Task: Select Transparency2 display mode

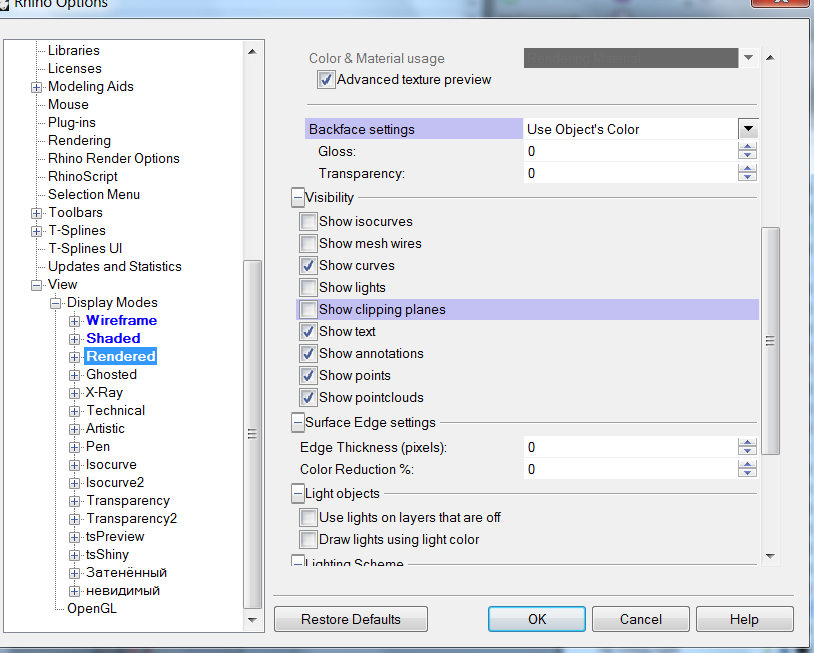Action: tap(131, 519)
